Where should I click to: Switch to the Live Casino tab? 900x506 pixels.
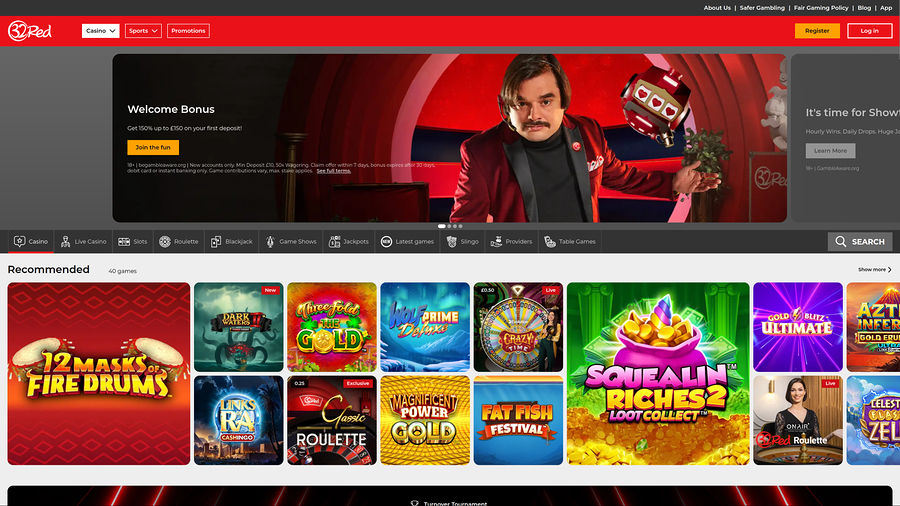(84, 242)
